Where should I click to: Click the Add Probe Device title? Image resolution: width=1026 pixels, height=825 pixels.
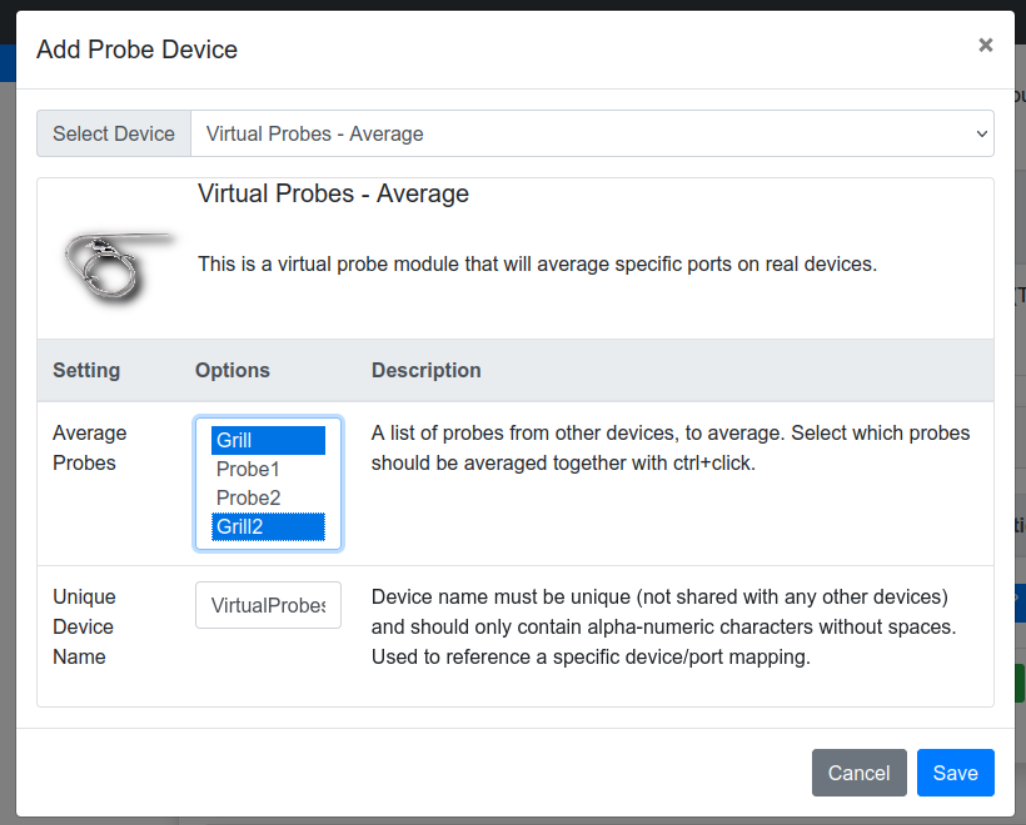click(x=137, y=49)
